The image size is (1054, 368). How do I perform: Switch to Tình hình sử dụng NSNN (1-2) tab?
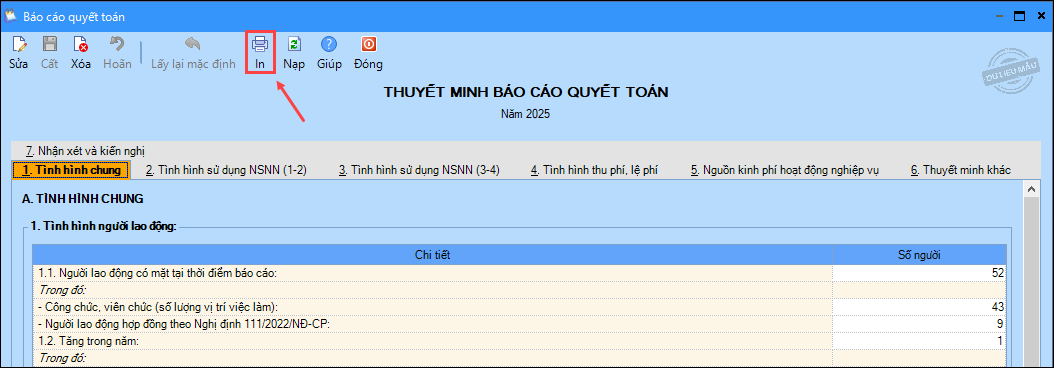click(227, 170)
